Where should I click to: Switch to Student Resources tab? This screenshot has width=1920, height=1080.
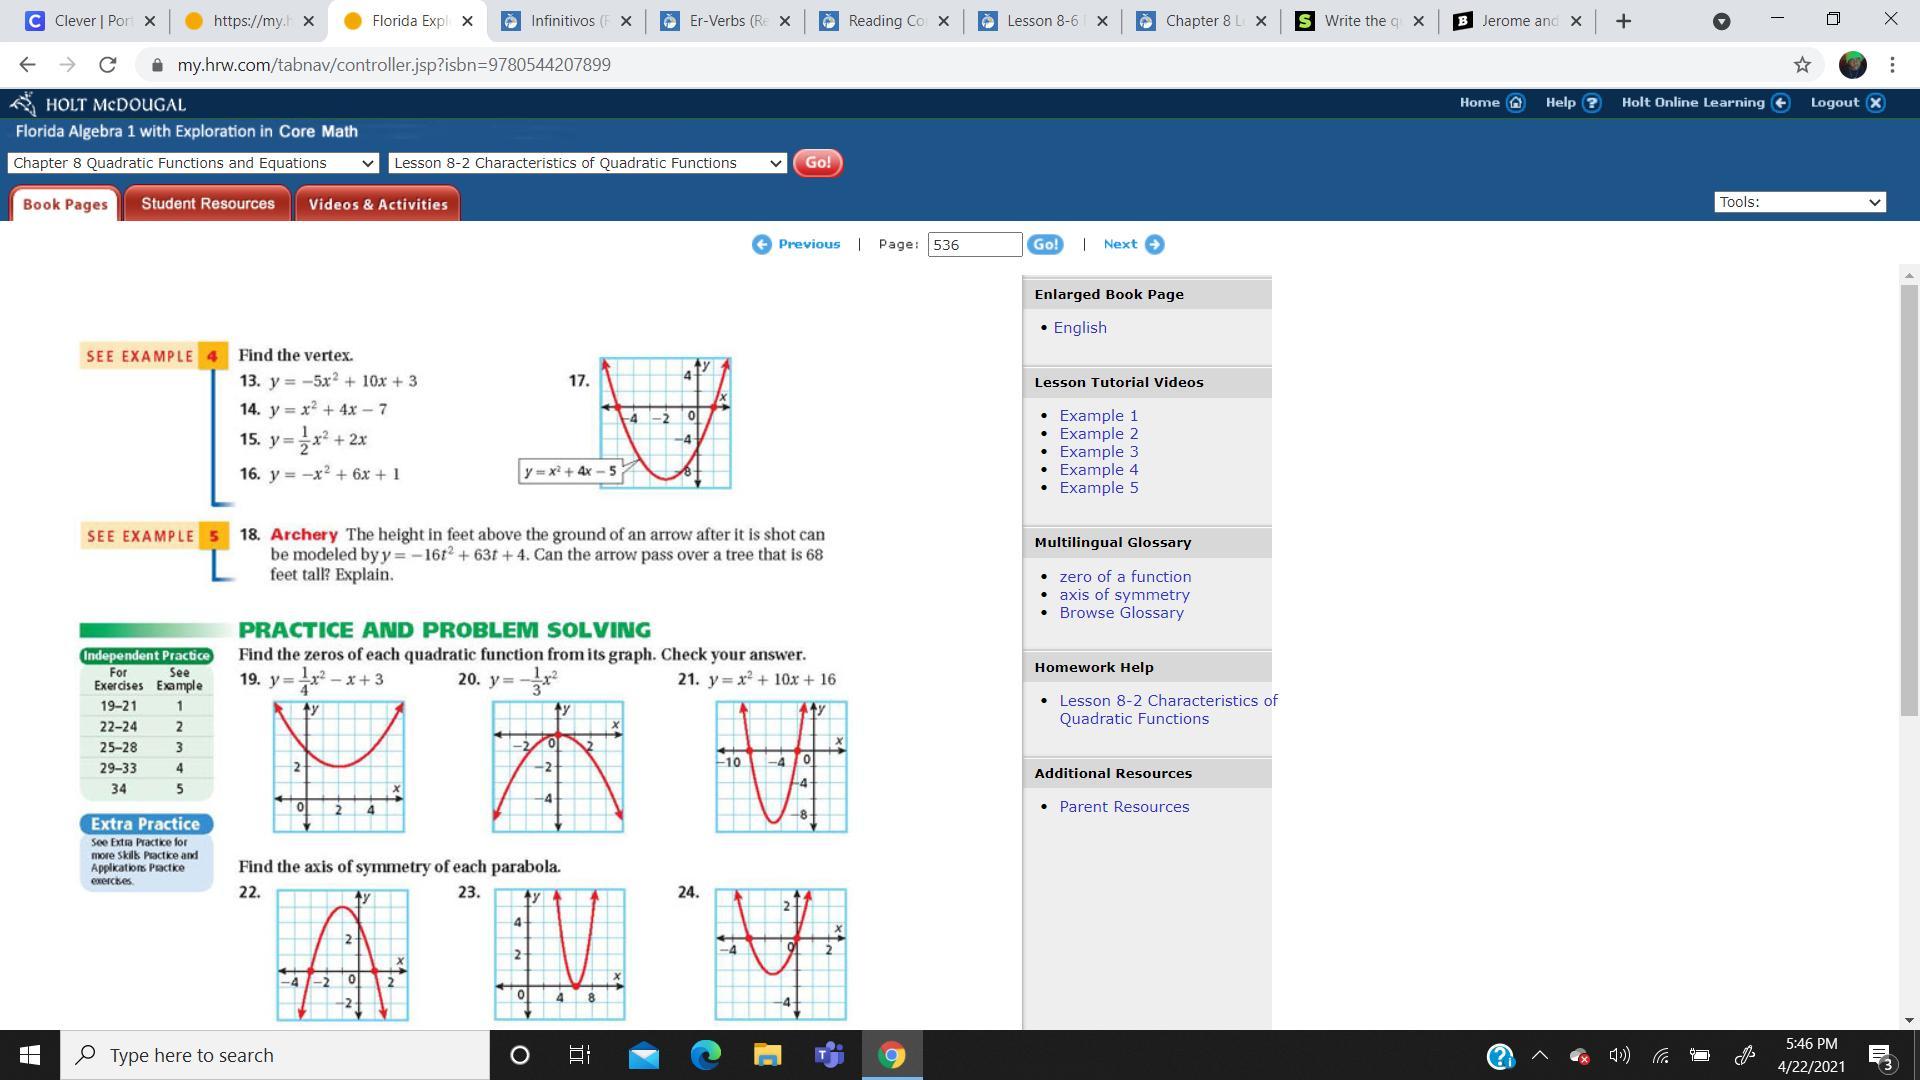coord(208,204)
